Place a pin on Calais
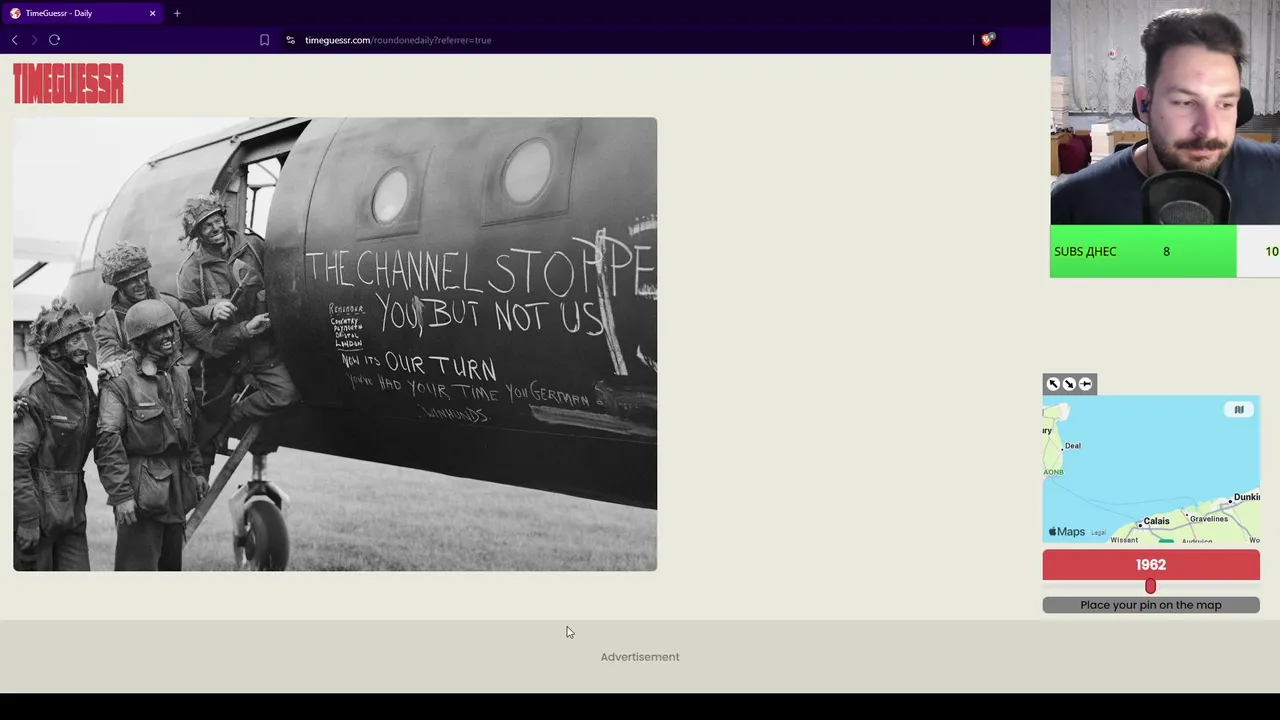Image resolution: width=1280 pixels, height=720 pixels. [x=1155, y=521]
